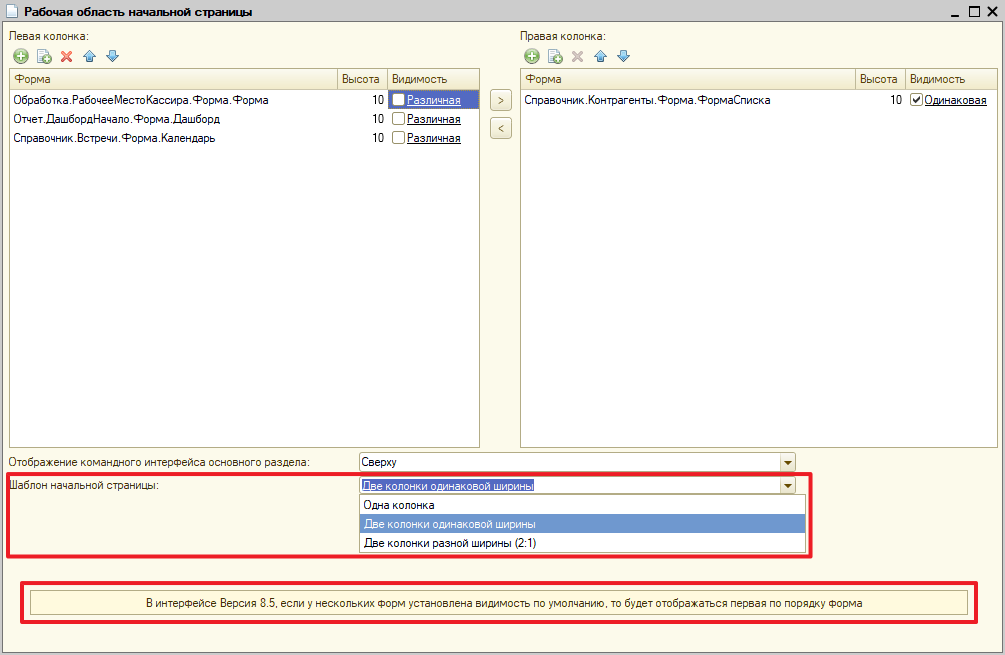Click height value 10 in Контрагенты row
The width and height of the screenshot is (1005, 655).
pyautogui.click(x=895, y=100)
